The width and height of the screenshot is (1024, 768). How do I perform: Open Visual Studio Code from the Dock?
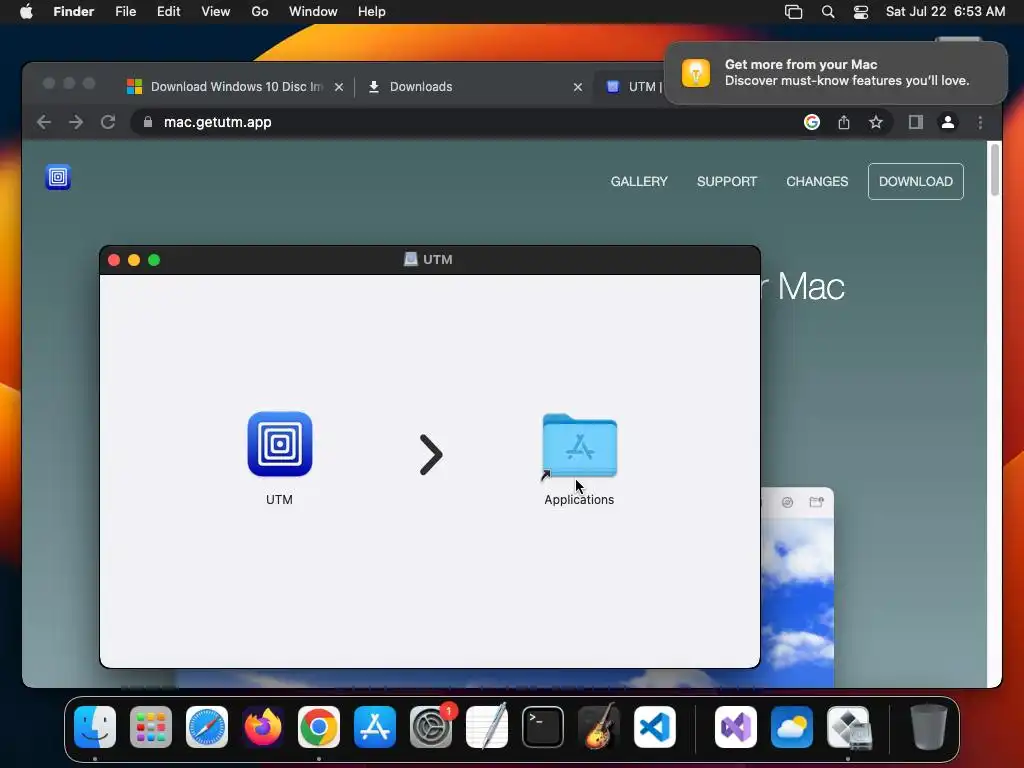[655, 727]
